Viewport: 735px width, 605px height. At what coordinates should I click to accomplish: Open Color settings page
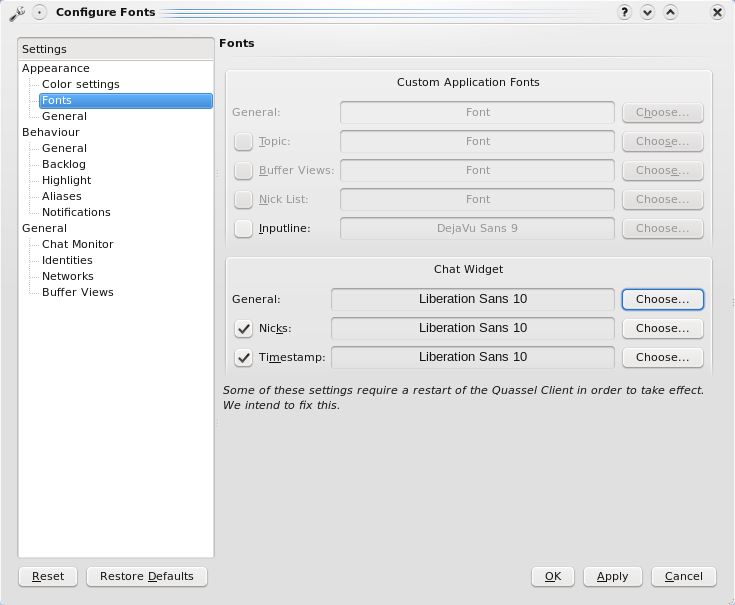81,84
